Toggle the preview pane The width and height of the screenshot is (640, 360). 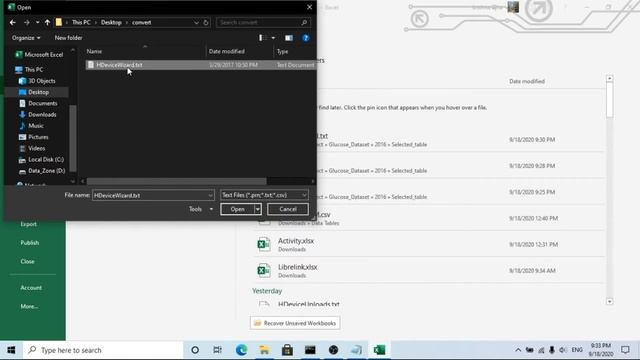click(289, 38)
